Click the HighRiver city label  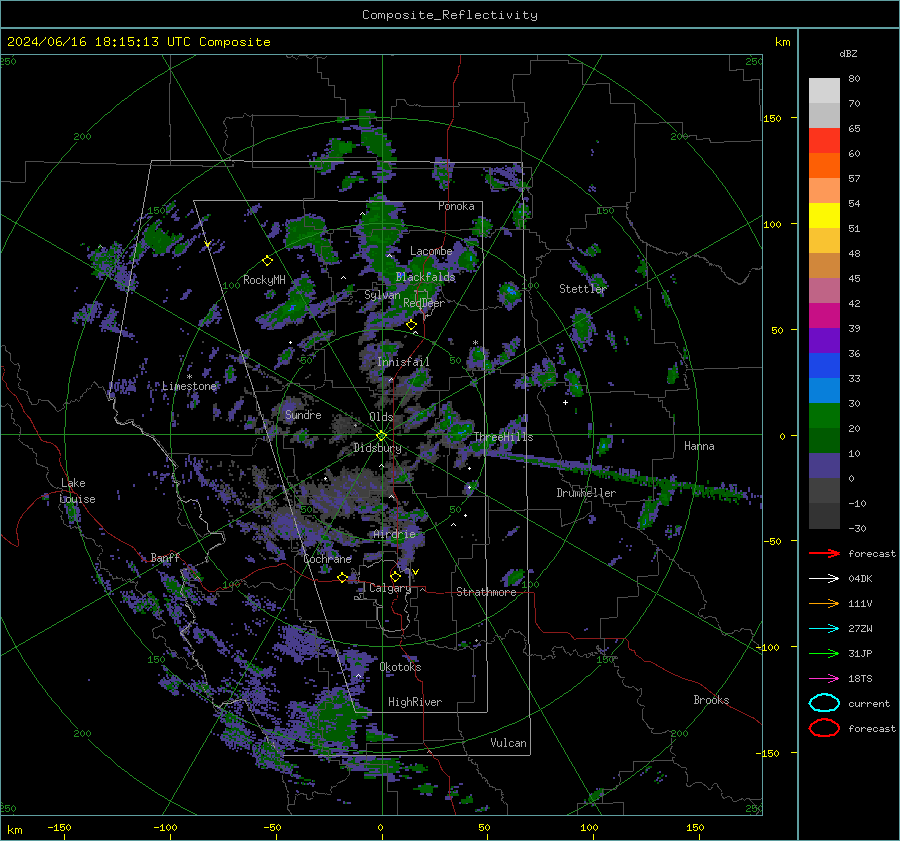[415, 702]
